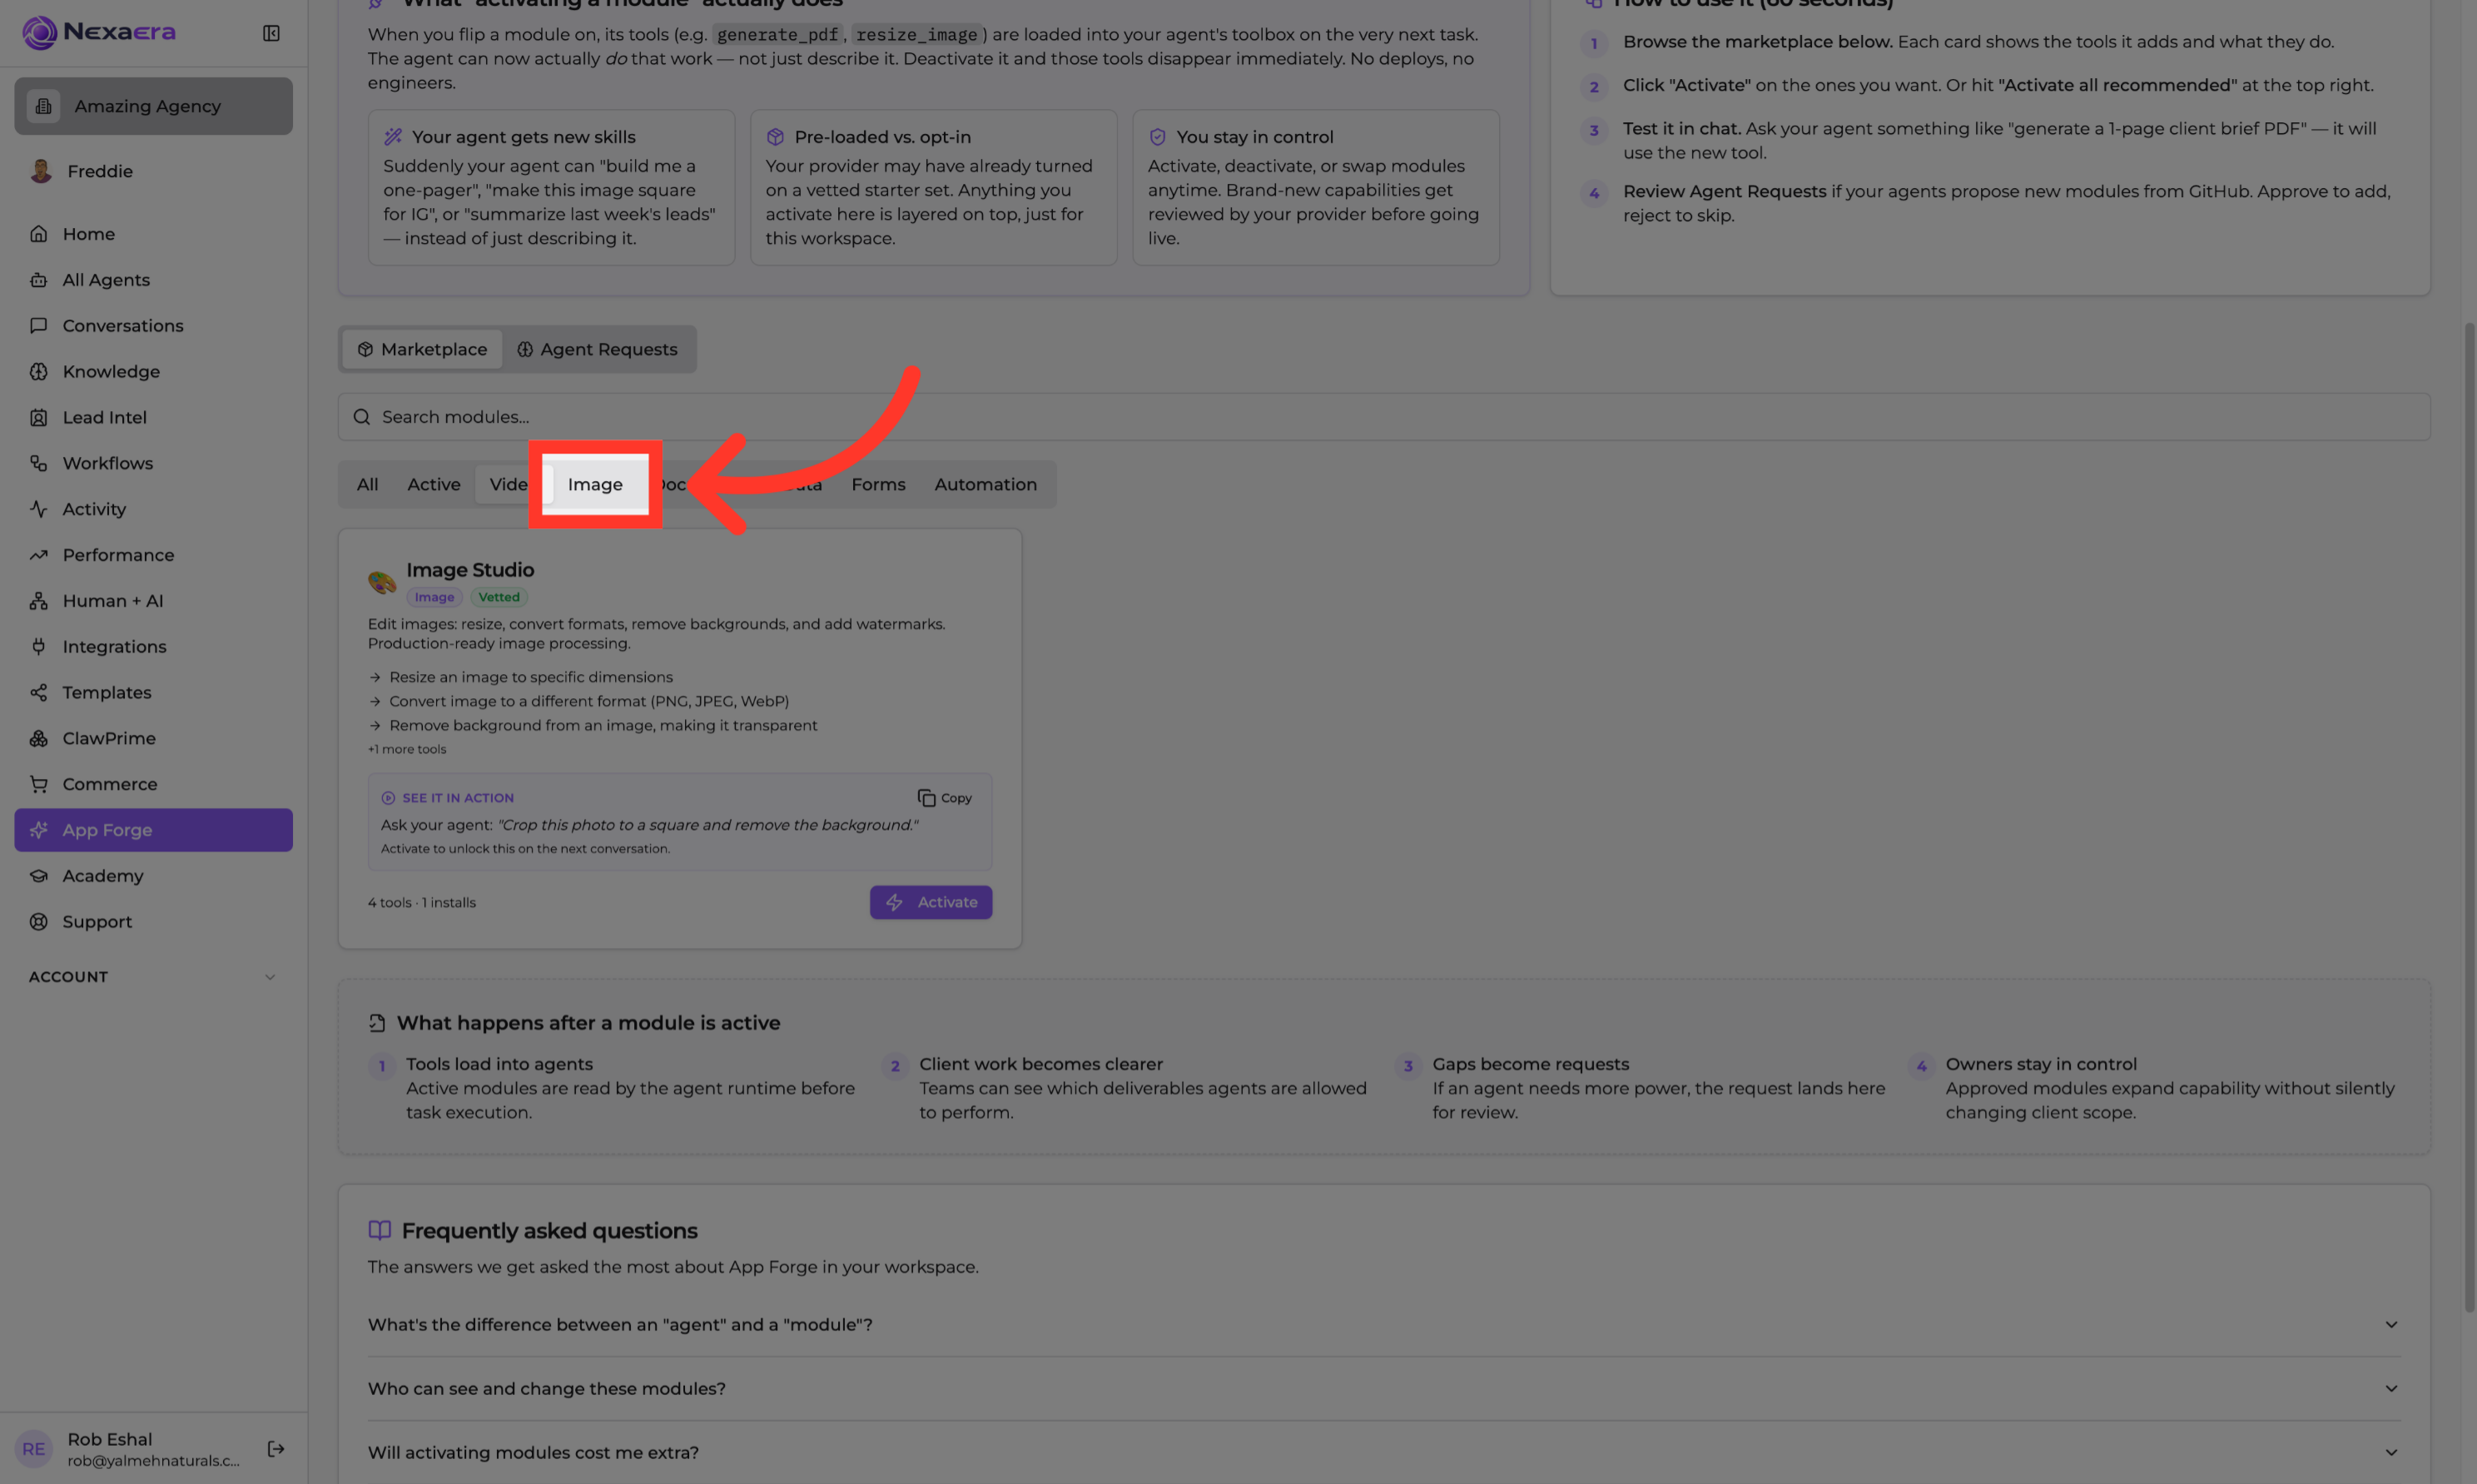Select the Image category filter

point(595,485)
